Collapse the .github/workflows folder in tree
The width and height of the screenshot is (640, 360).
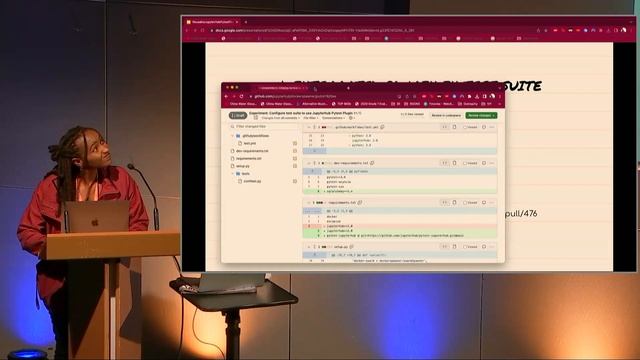(233, 136)
